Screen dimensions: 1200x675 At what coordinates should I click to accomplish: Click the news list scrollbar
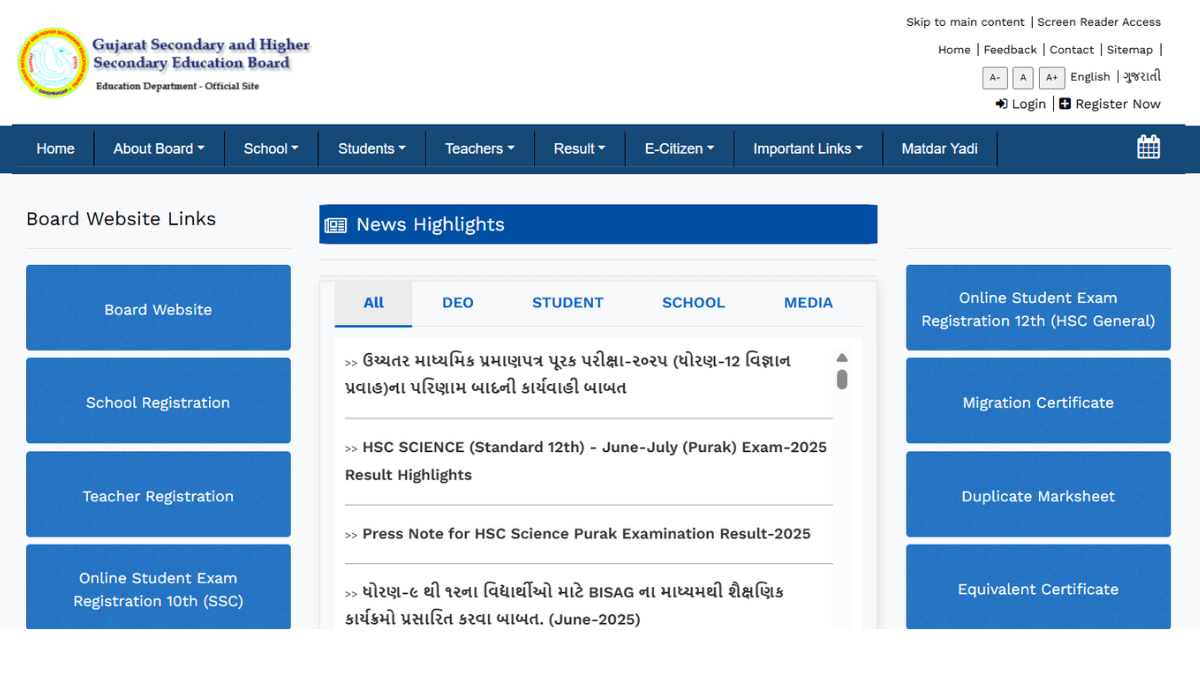pos(841,378)
